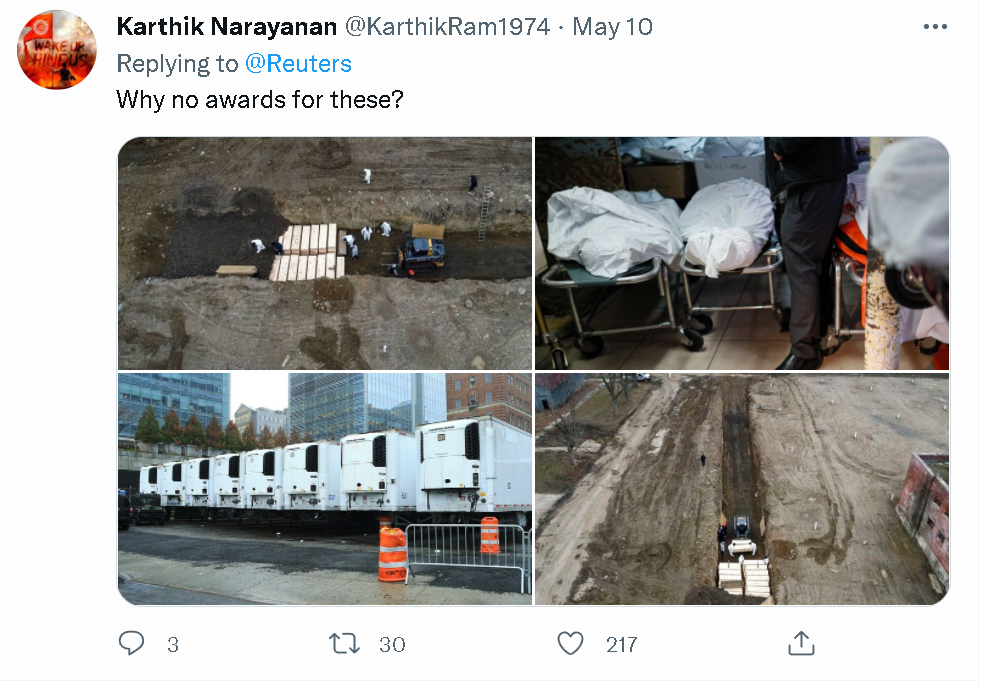Click the reply speech bubble icon
This screenshot has height=687, width=988.
(132, 643)
